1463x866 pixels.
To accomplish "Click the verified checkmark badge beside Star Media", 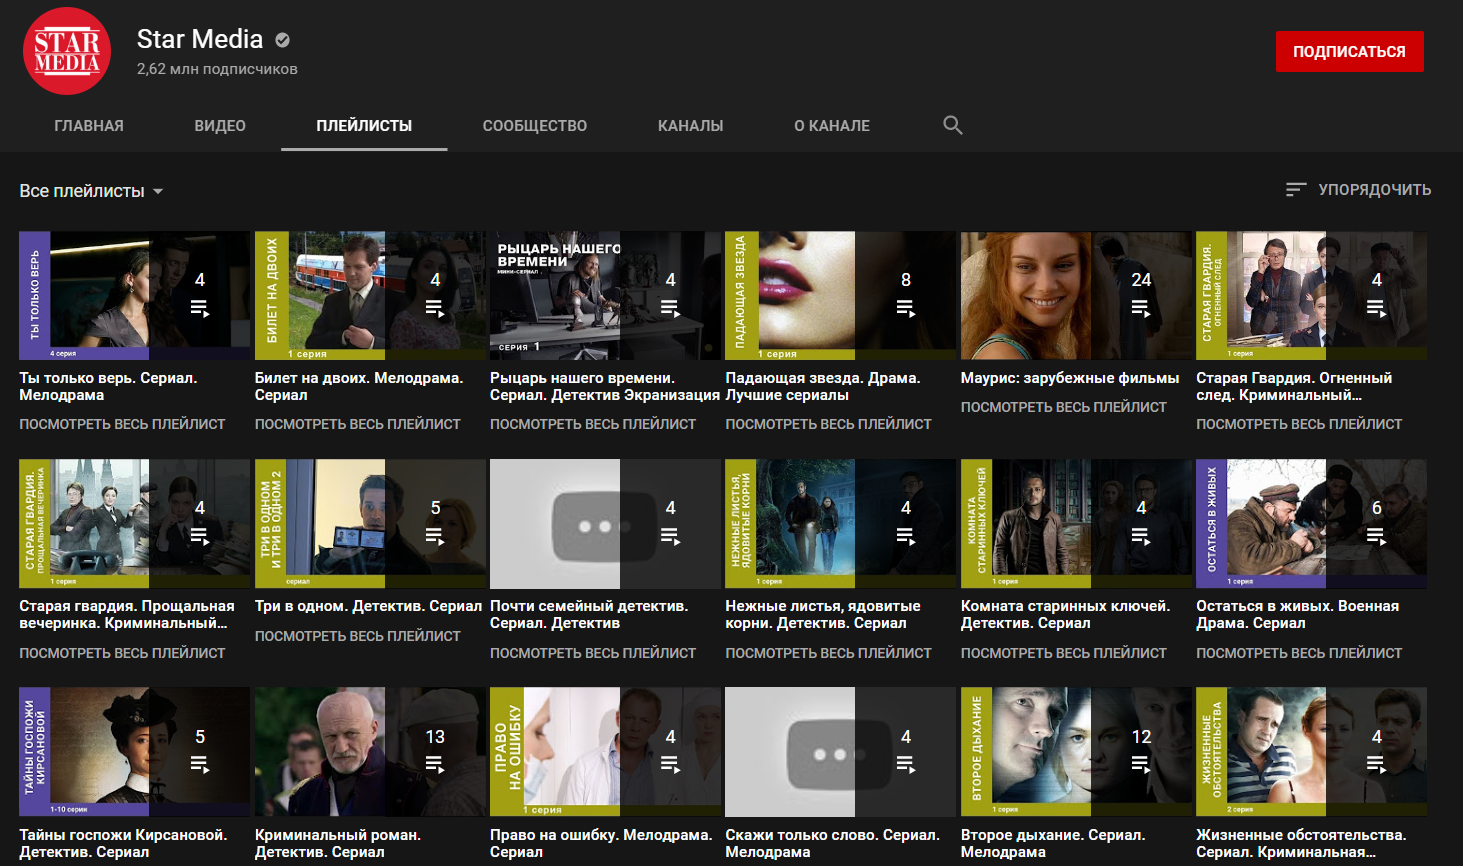I will 283,40.
